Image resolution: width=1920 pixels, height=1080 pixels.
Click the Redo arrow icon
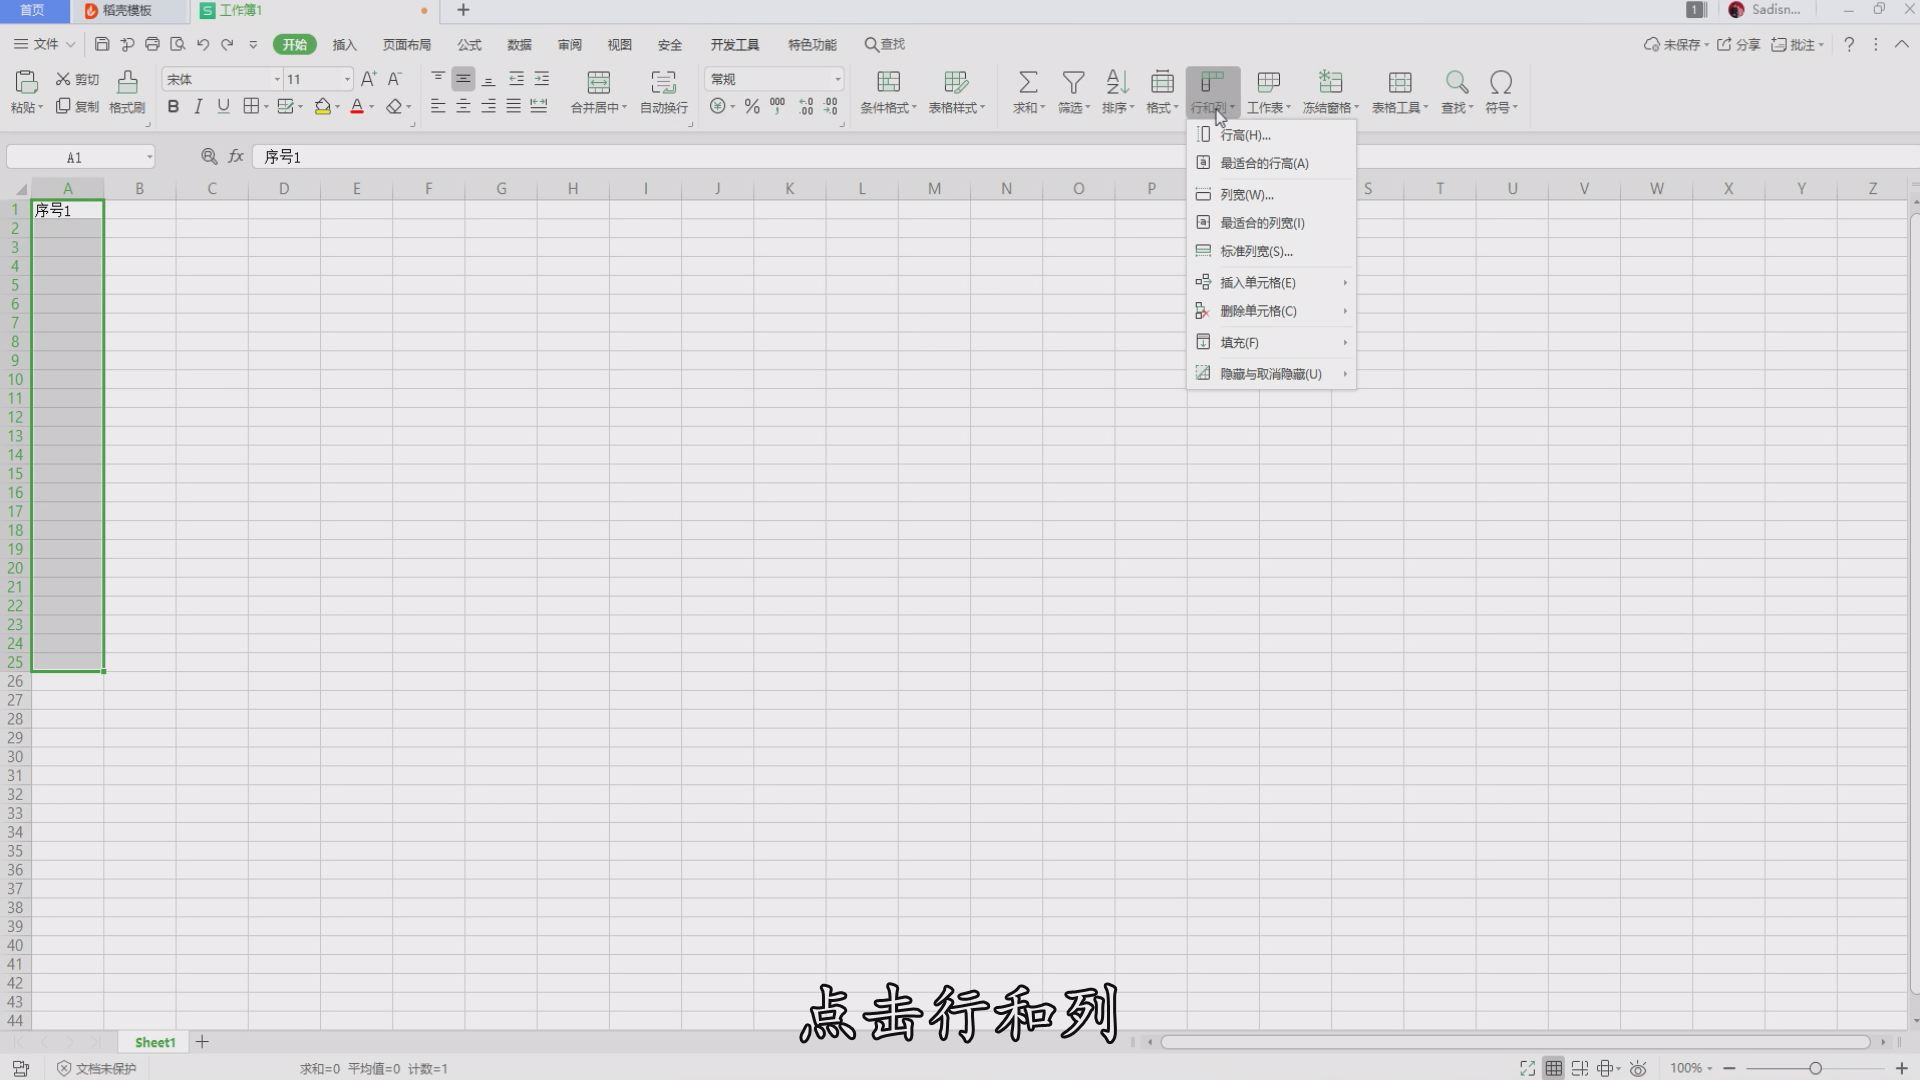(x=227, y=44)
